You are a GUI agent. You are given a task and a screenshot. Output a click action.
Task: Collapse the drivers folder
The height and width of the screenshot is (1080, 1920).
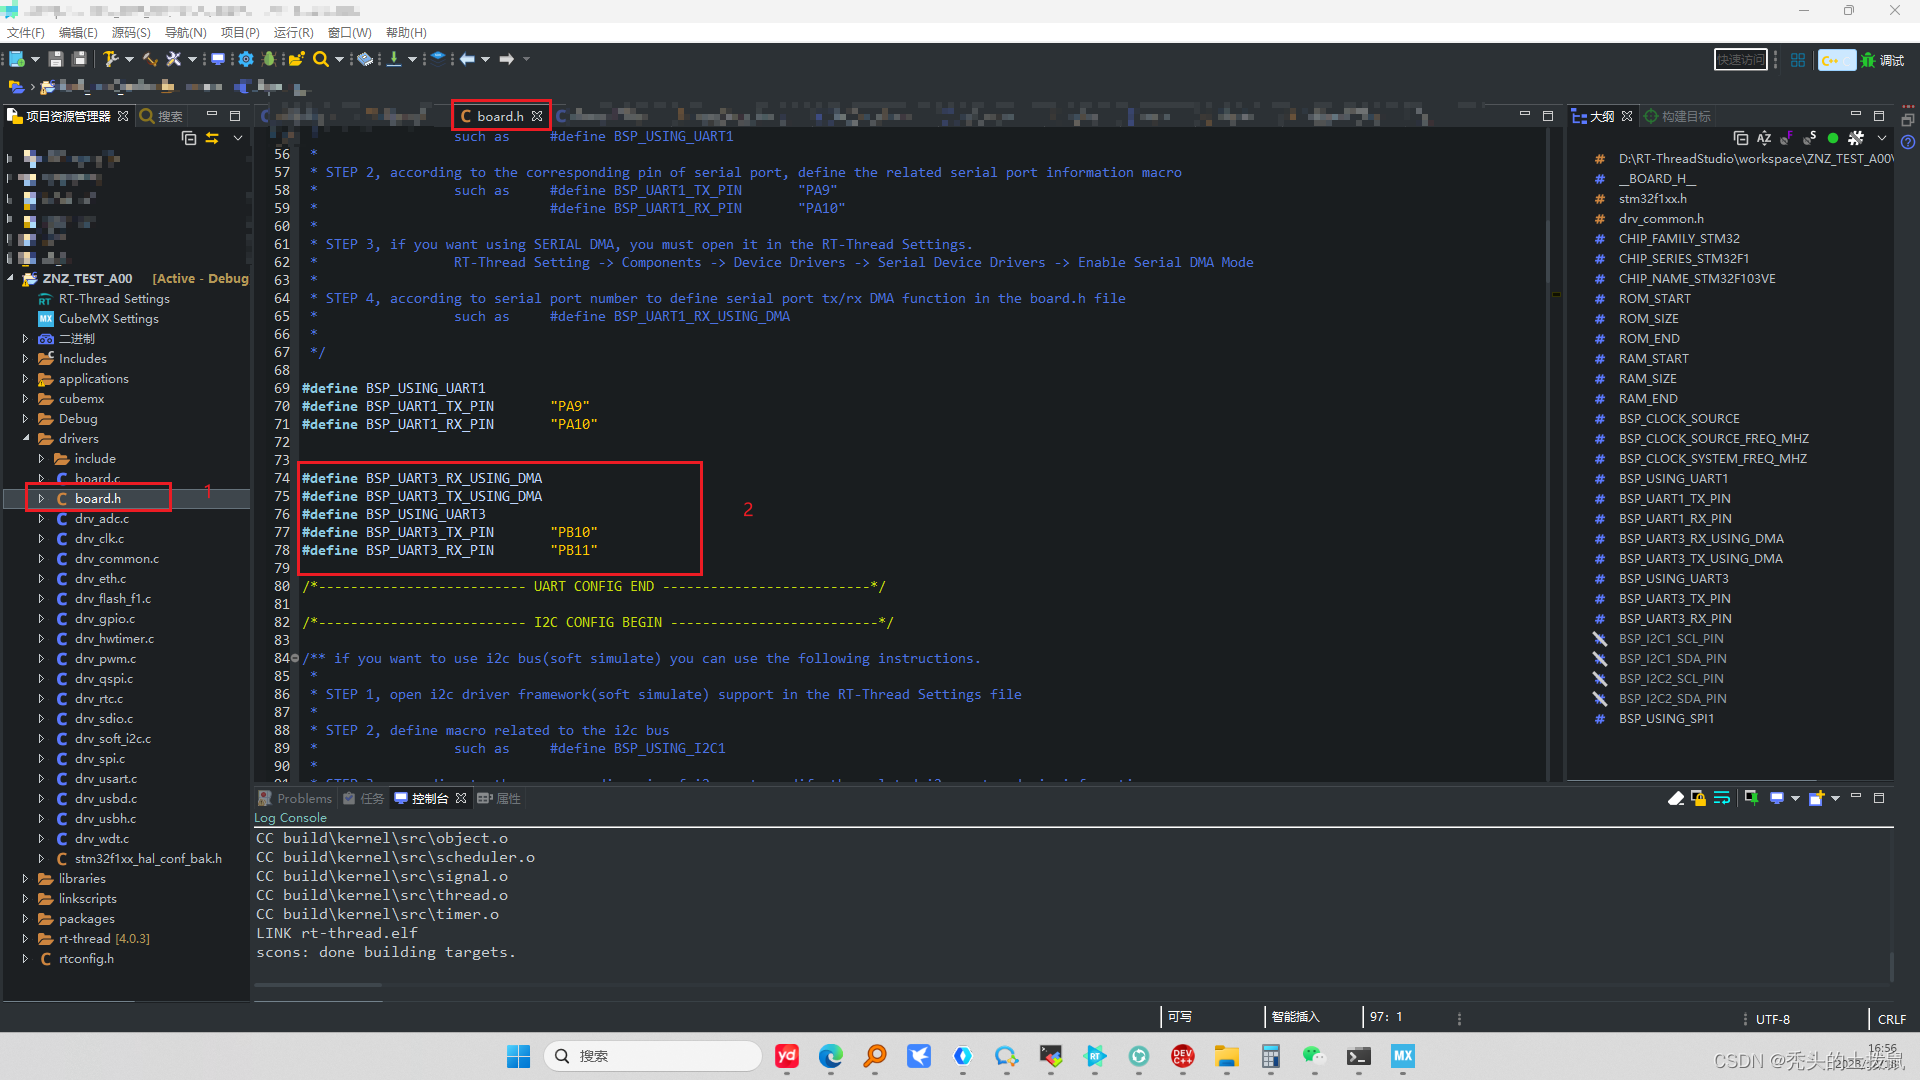26,438
